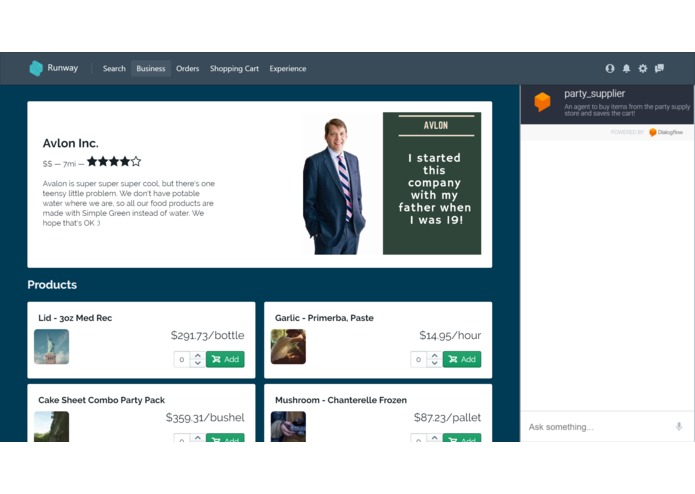The height and width of the screenshot is (494, 695).
Task: Open the notifications bell icon
Action: pyautogui.click(x=626, y=68)
